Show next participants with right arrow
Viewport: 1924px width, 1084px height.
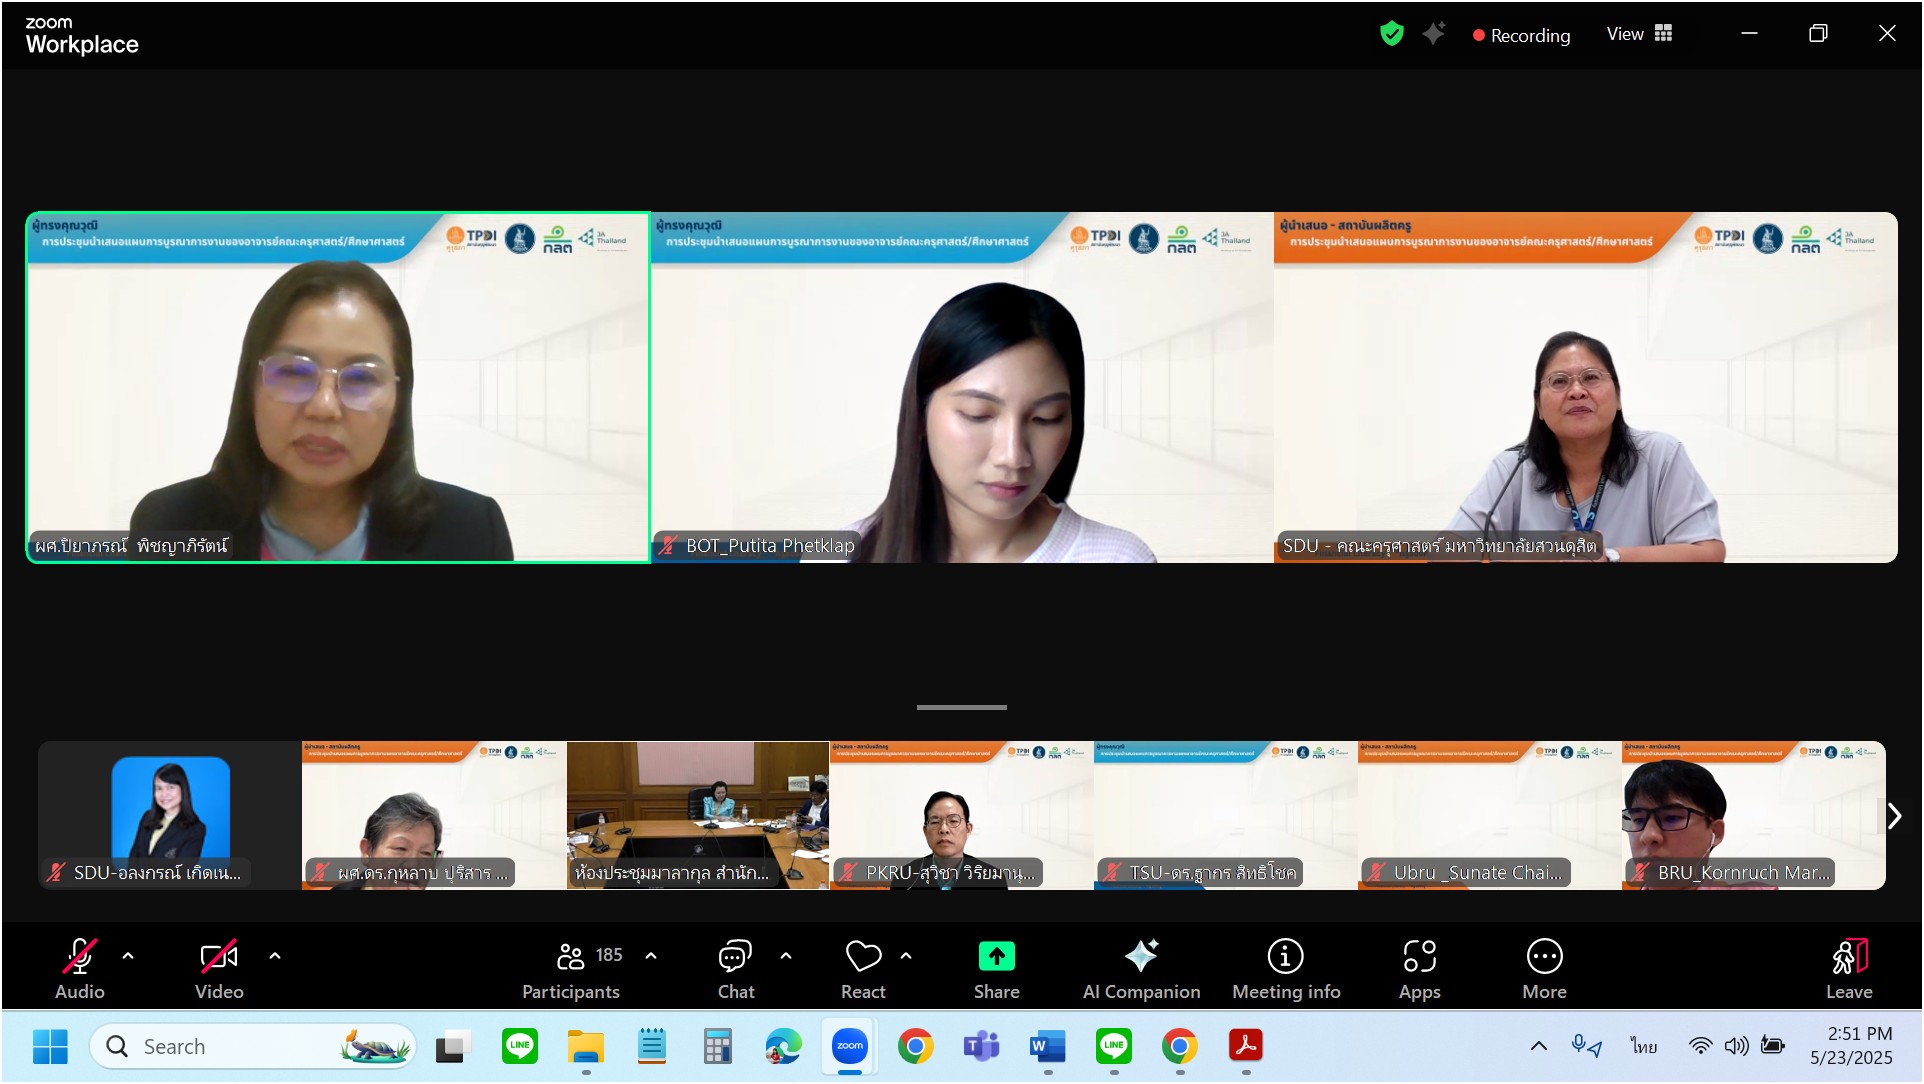tap(1894, 816)
